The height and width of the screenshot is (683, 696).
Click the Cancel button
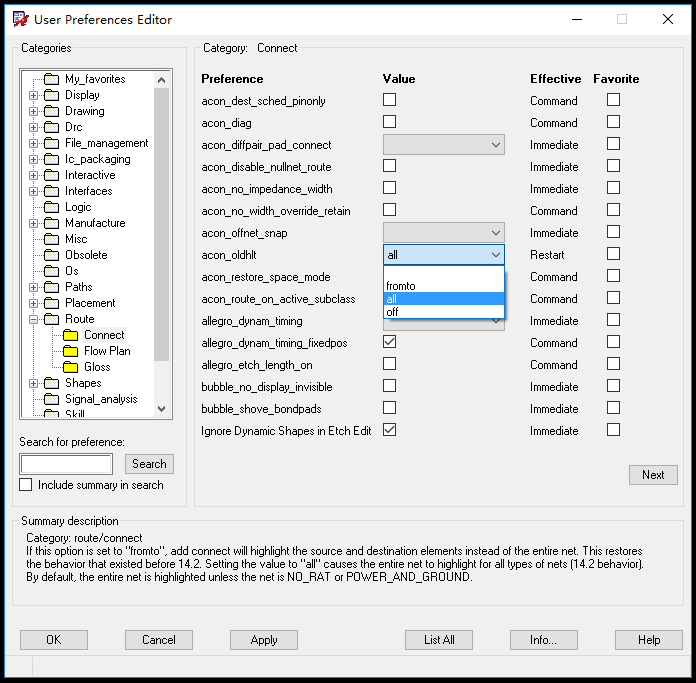click(x=159, y=640)
